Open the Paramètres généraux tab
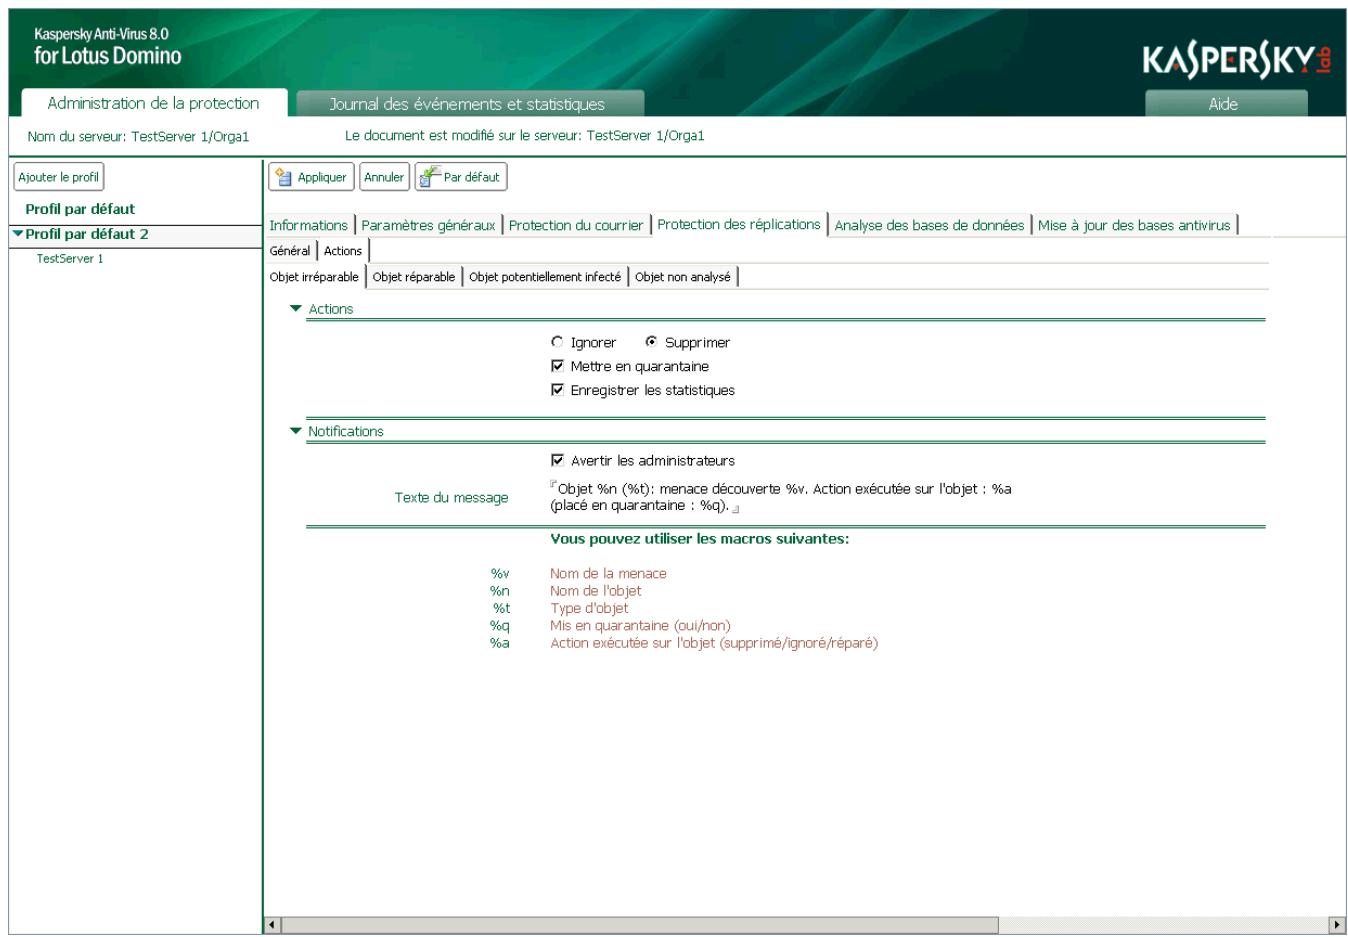 click(428, 225)
